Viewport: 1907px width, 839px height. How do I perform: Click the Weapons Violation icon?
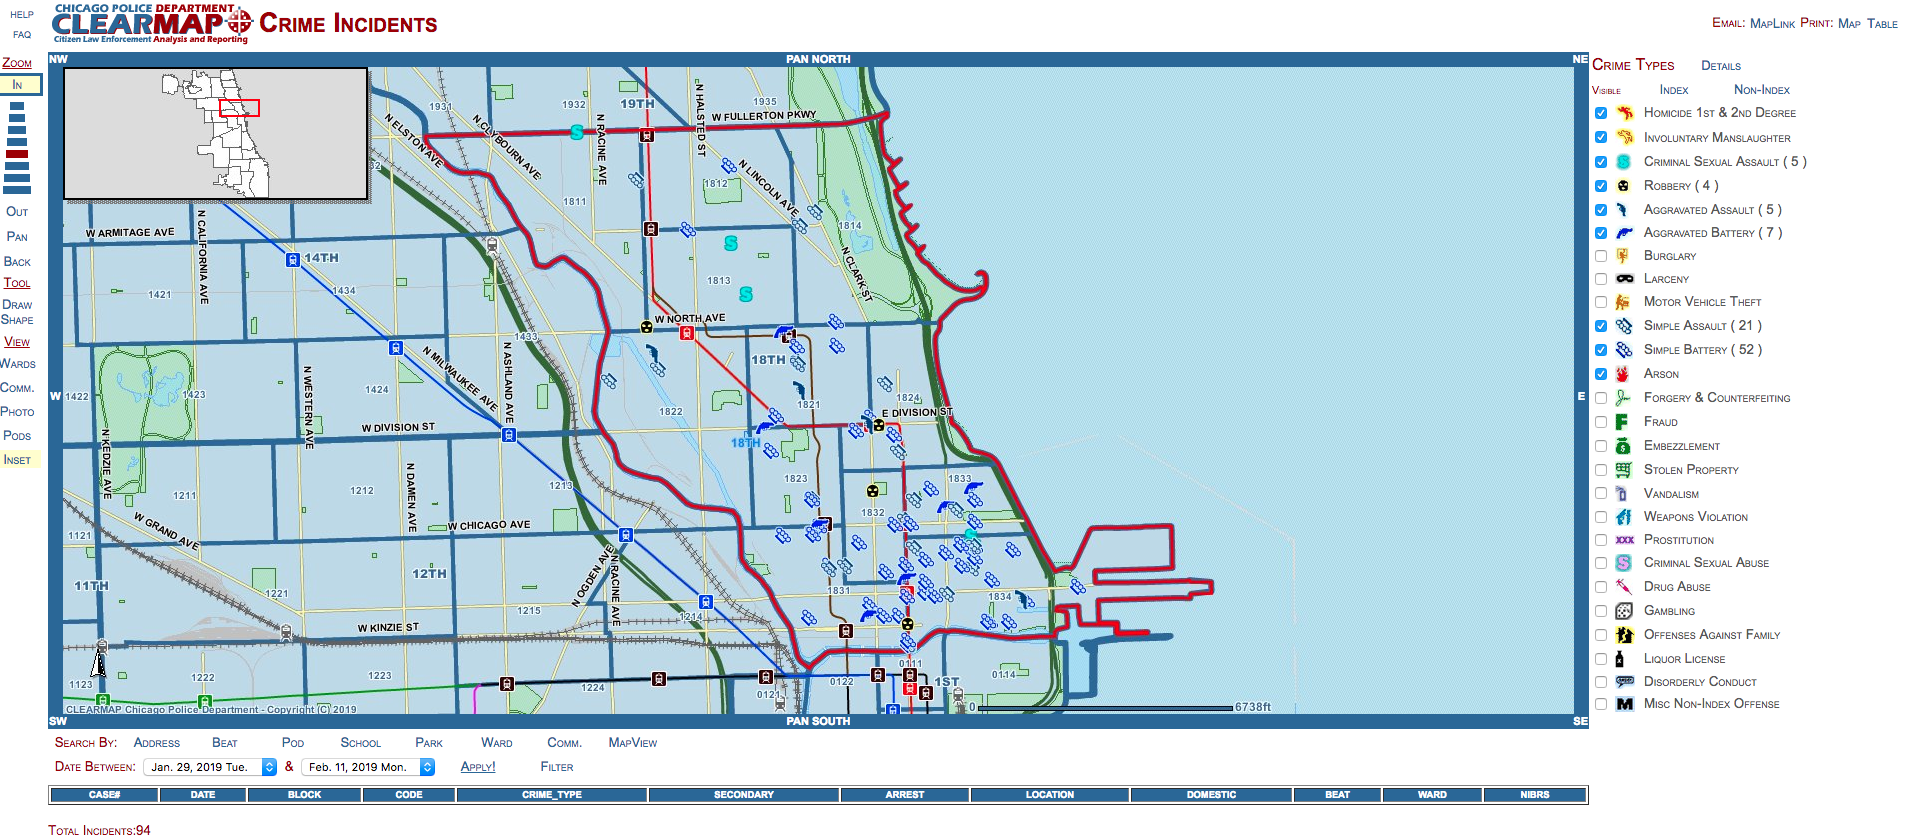click(1624, 517)
